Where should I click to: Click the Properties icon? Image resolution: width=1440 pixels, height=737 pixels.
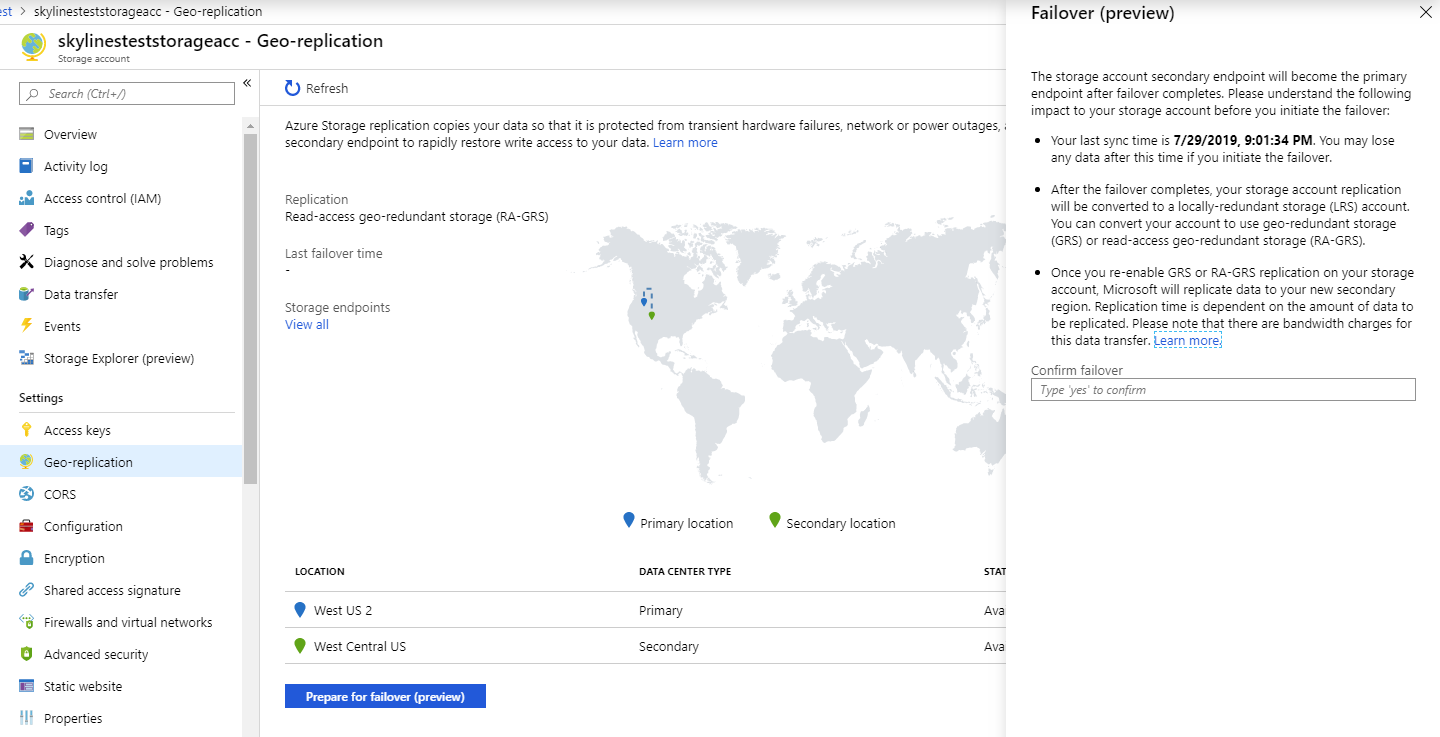27,718
